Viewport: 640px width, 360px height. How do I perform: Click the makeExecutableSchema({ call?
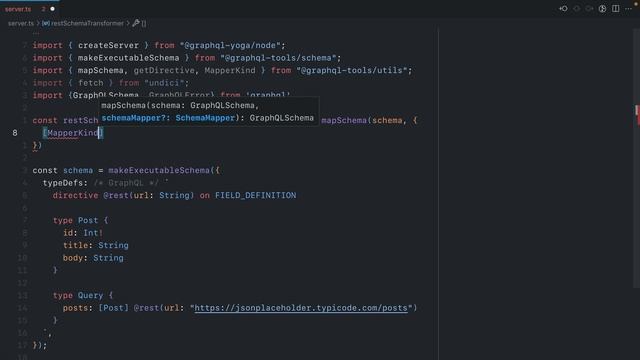click(164, 170)
